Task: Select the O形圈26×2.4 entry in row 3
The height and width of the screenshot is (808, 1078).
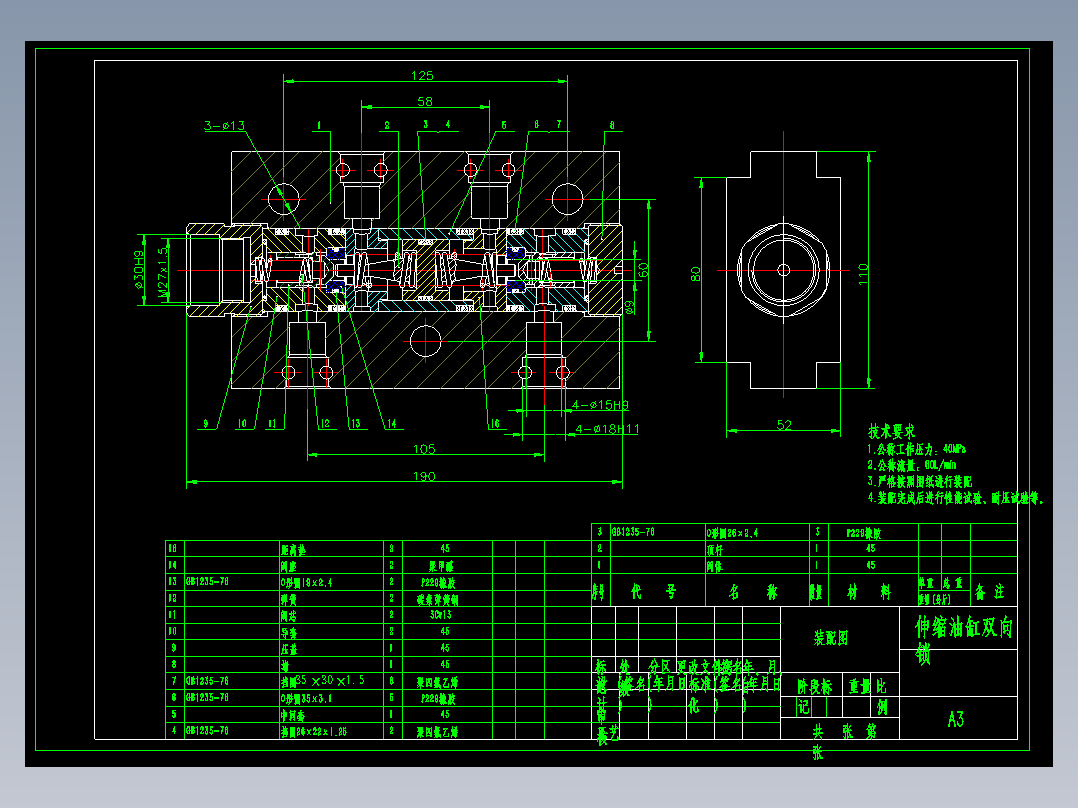Action: tap(732, 533)
